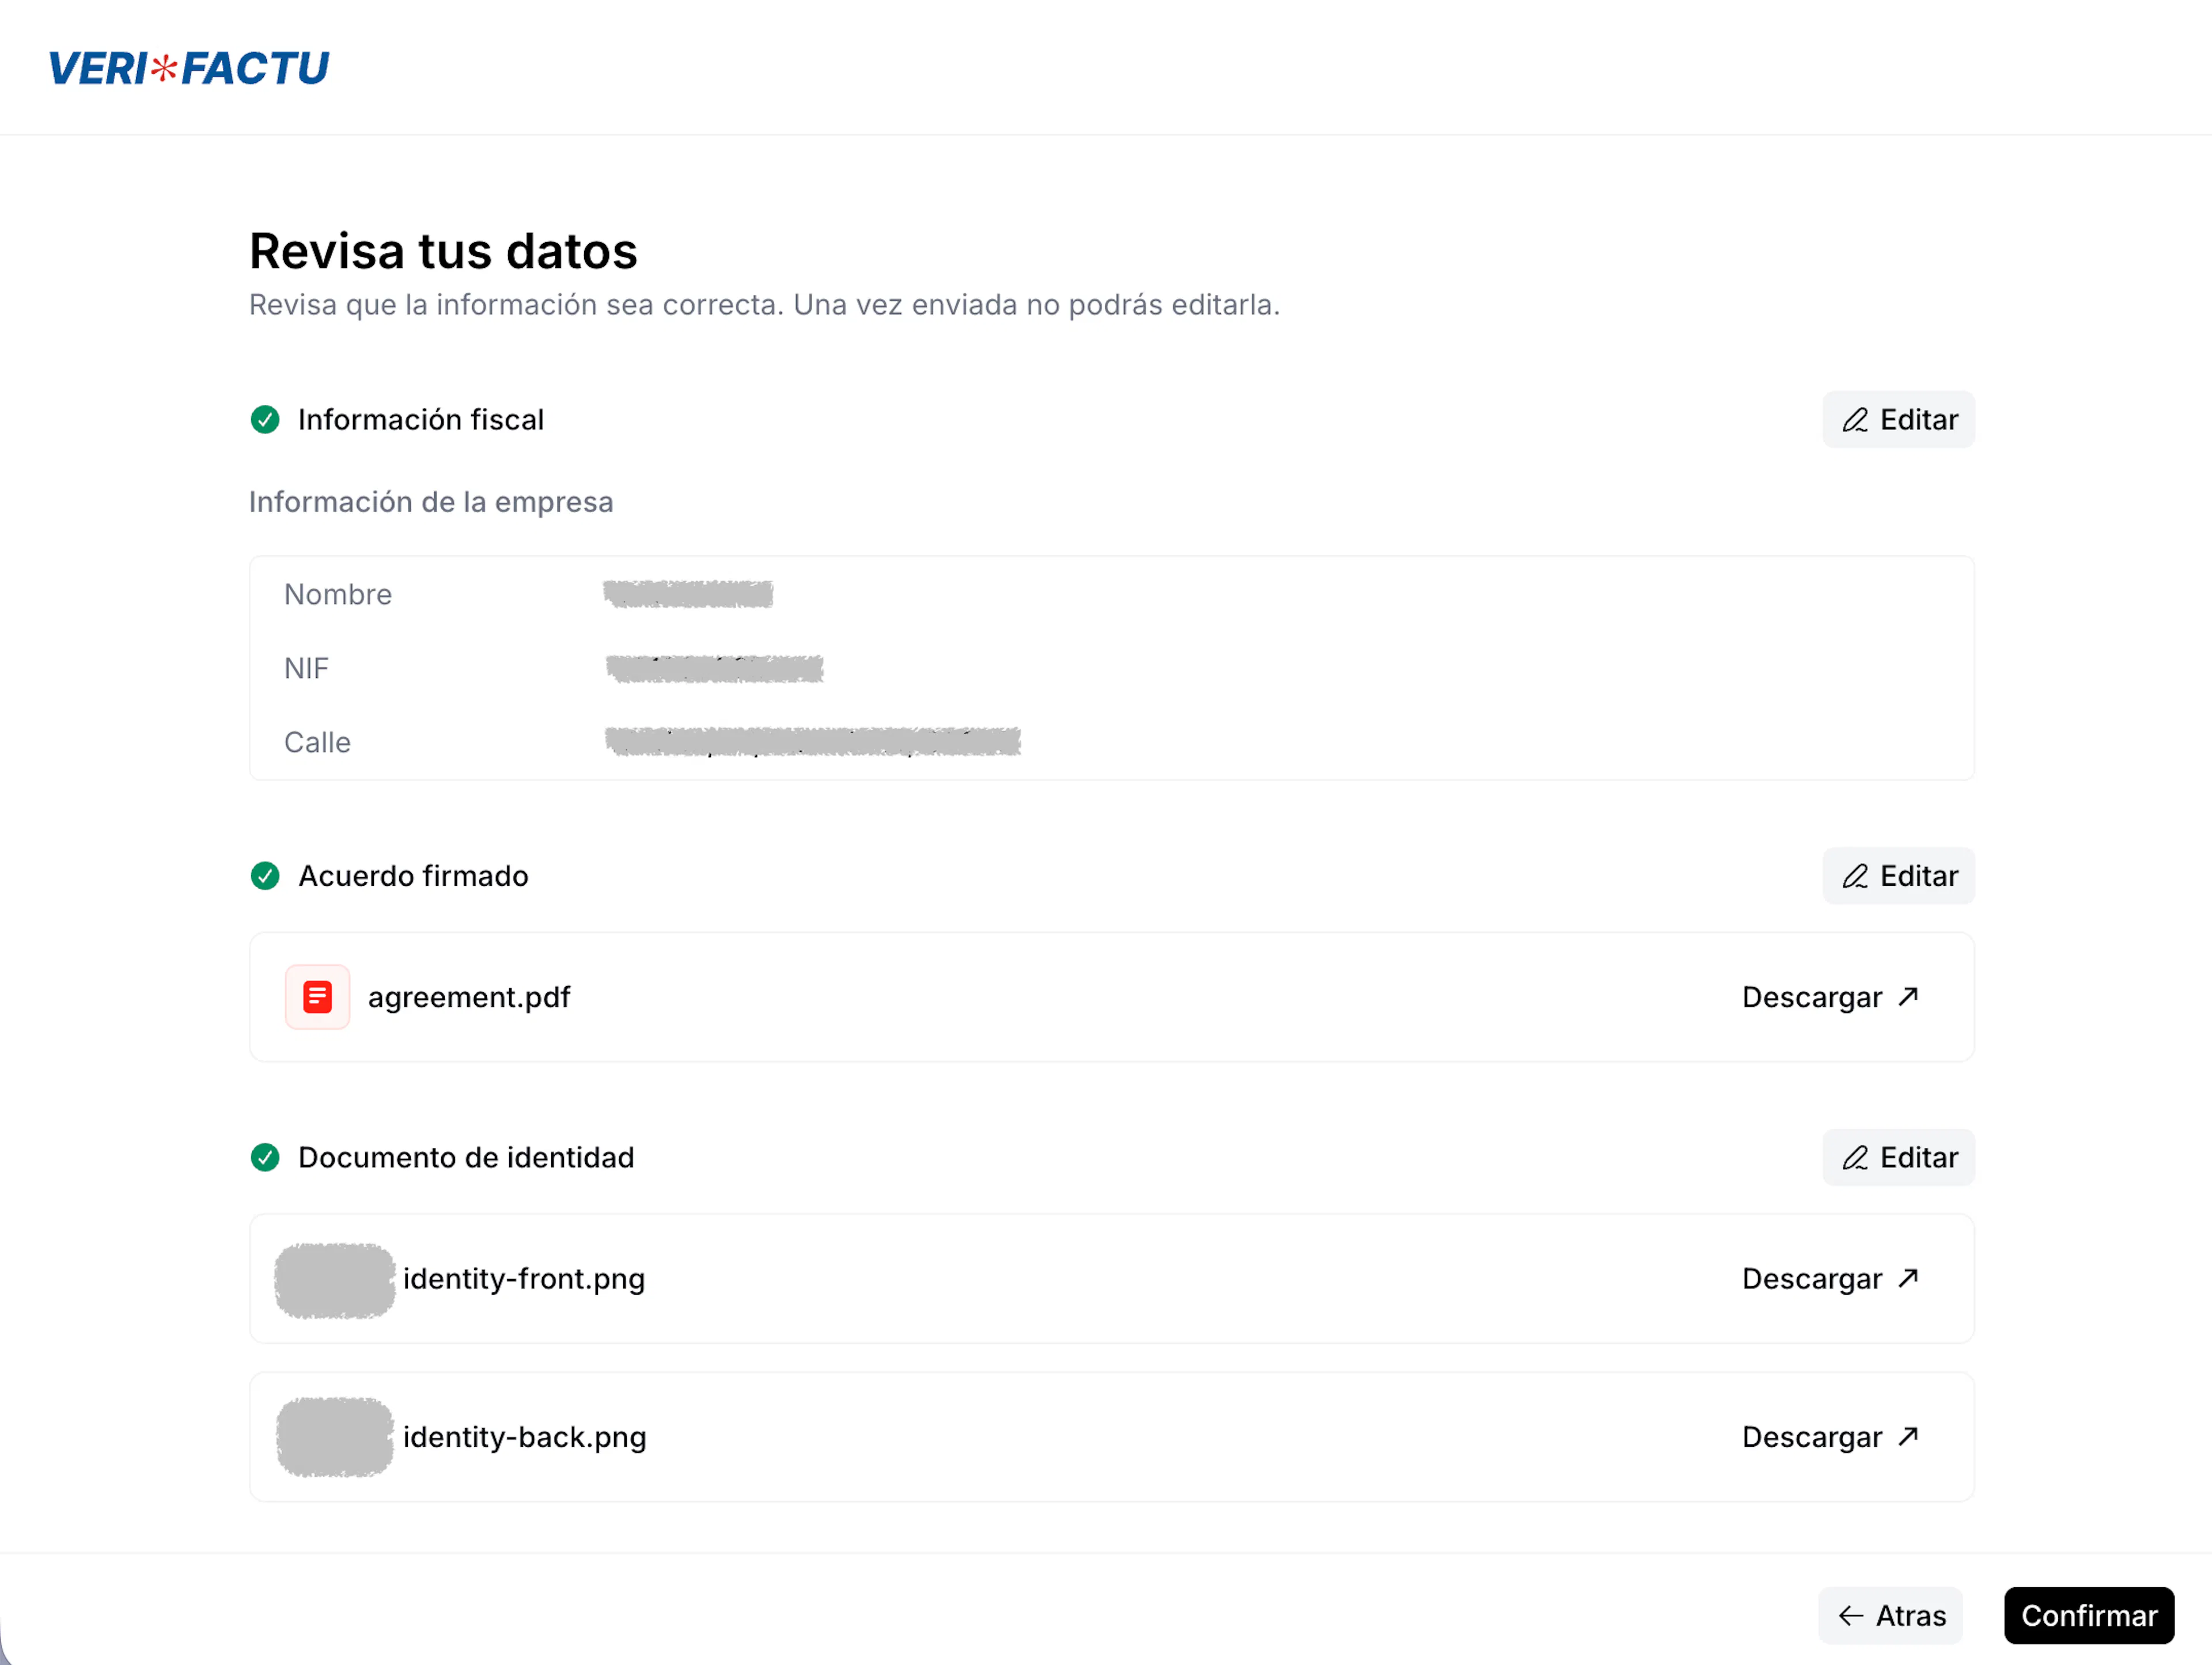
Task: Click green checkmark beside Información fiscal
Action: click(265, 420)
